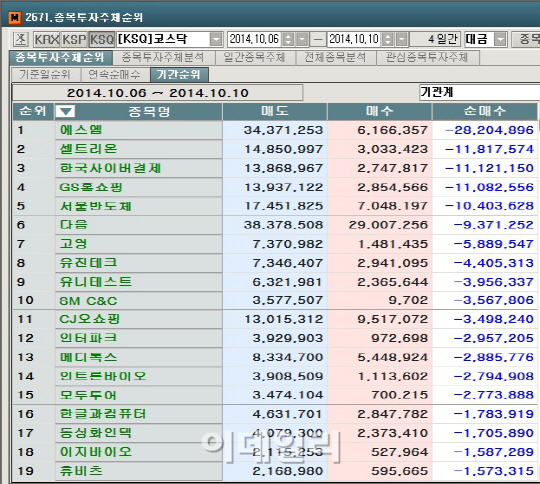Select stock 모두투어
Screen dimensions: 540x484
(88, 395)
